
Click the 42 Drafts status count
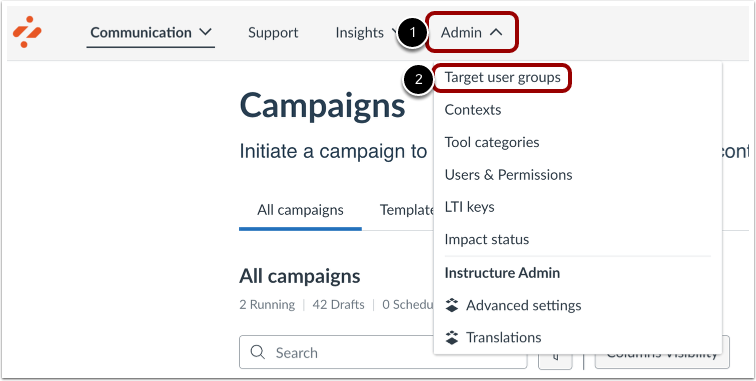click(x=338, y=305)
